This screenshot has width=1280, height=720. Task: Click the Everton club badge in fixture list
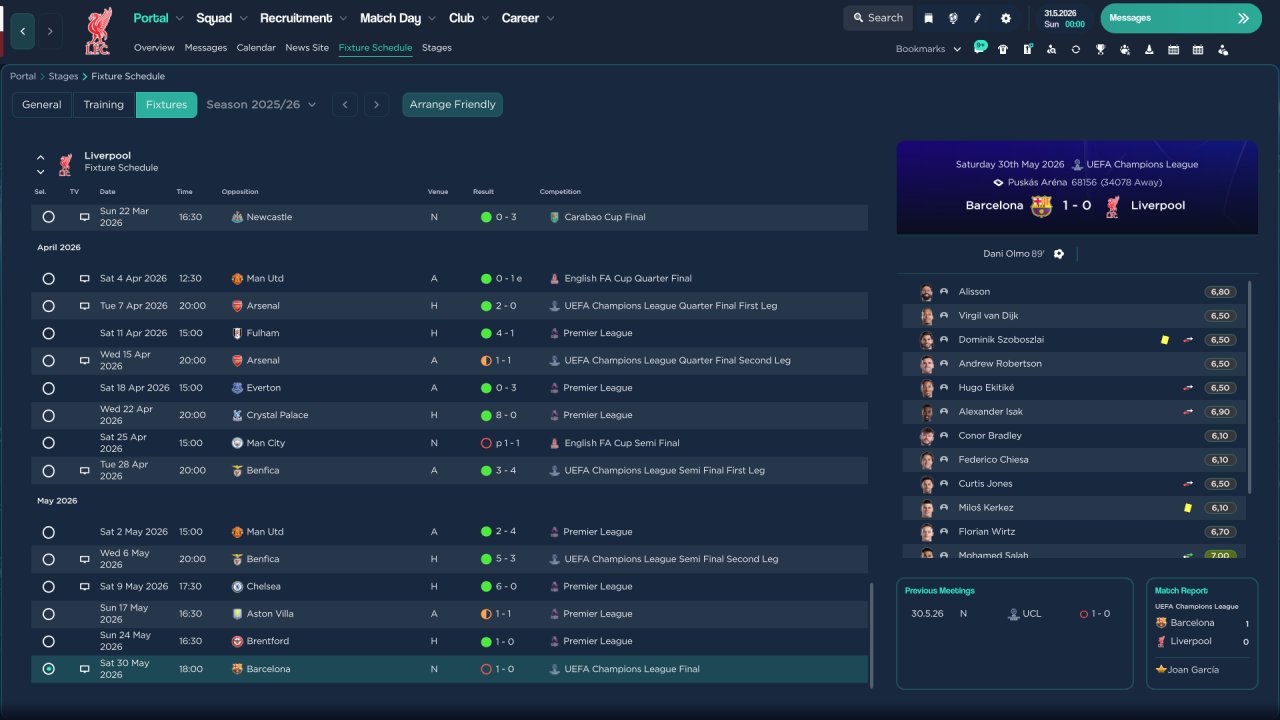pos(237,388)
